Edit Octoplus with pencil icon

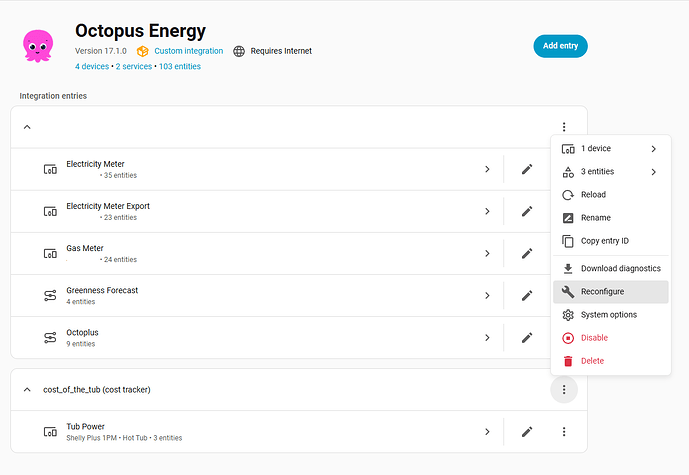[x=527, y=338]
